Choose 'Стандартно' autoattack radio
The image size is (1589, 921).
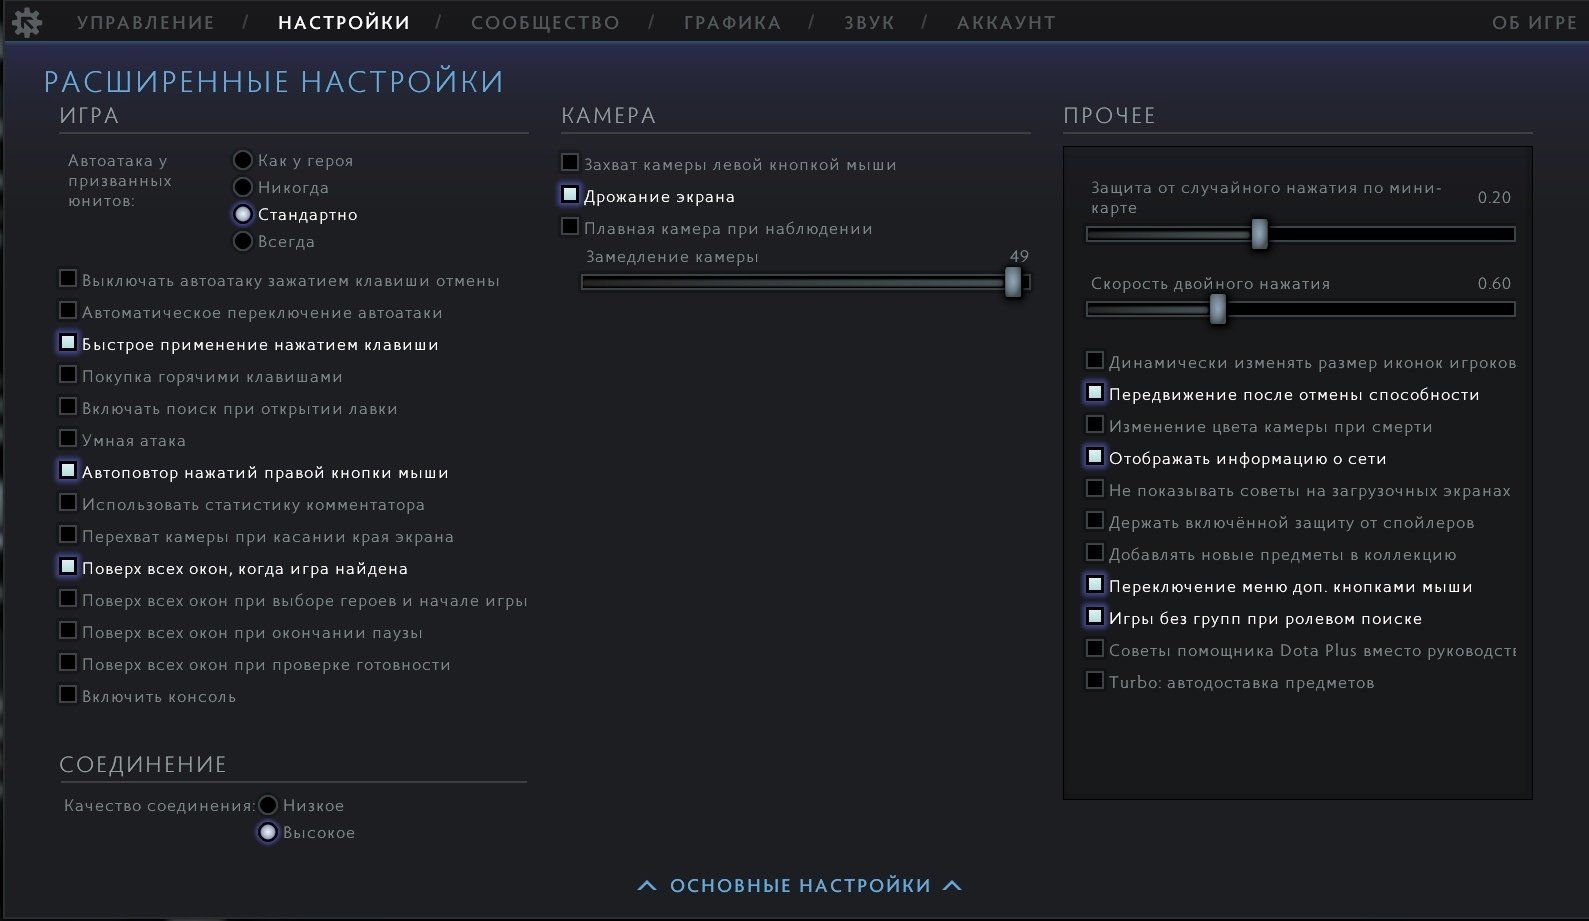(243, 214)
